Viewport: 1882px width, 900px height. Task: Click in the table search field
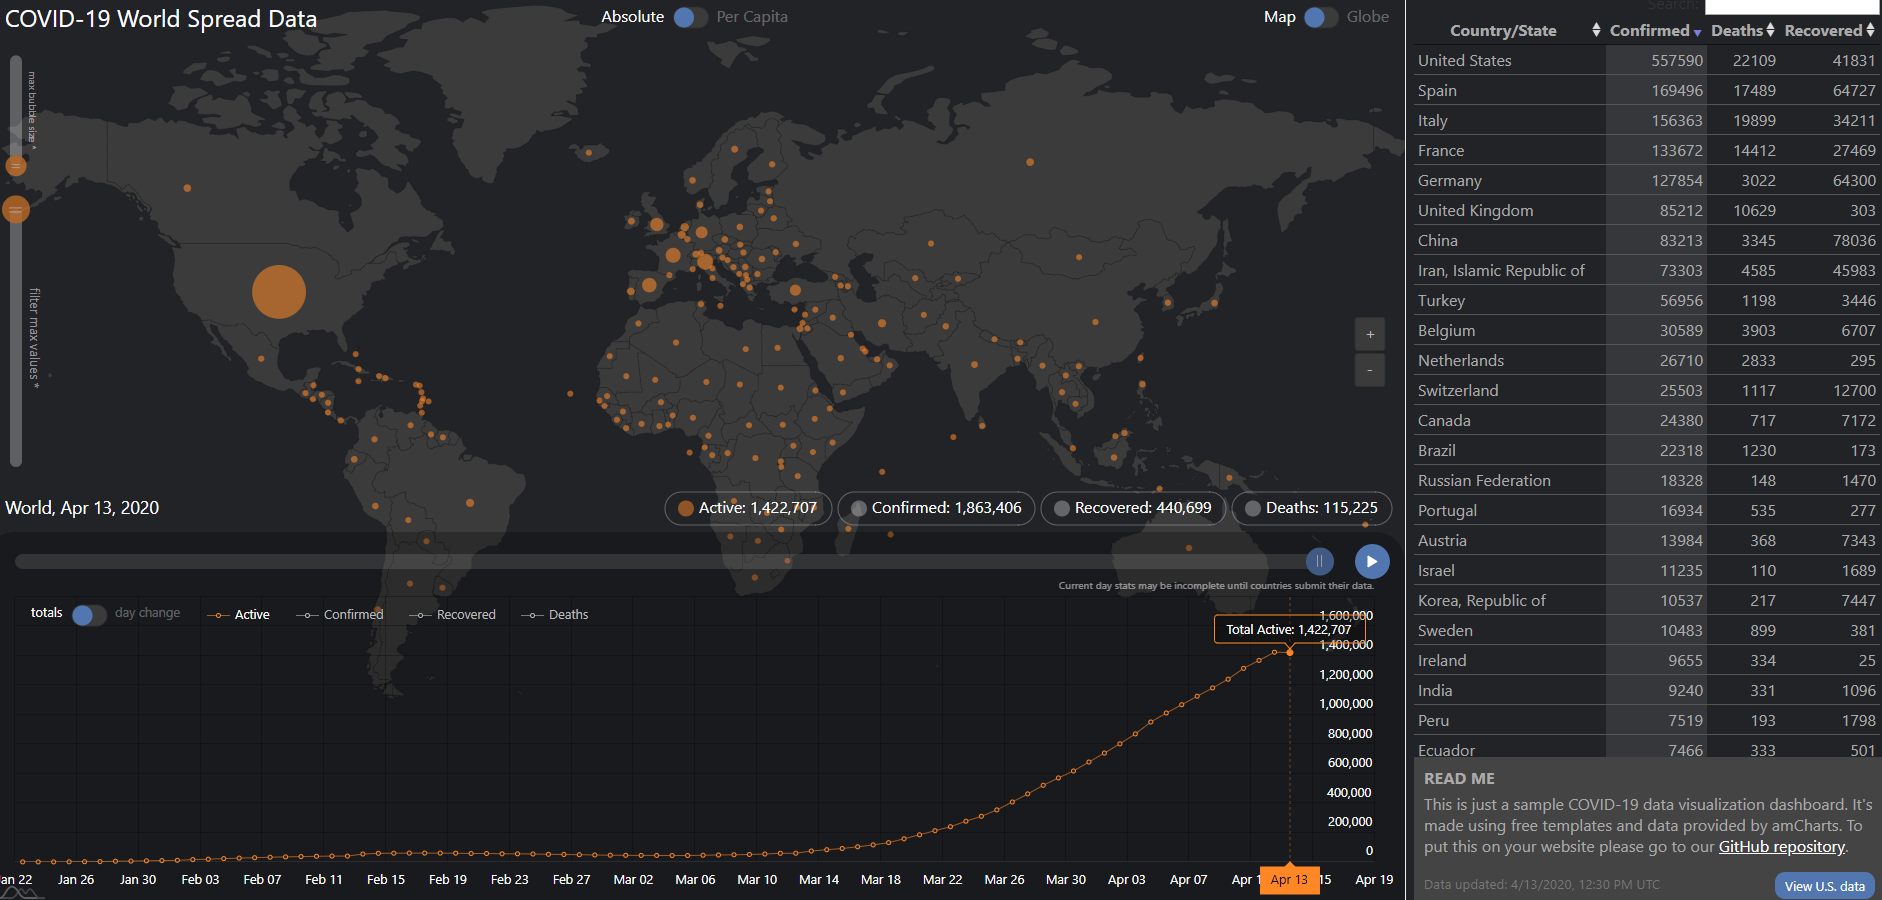coord(1790,7)
